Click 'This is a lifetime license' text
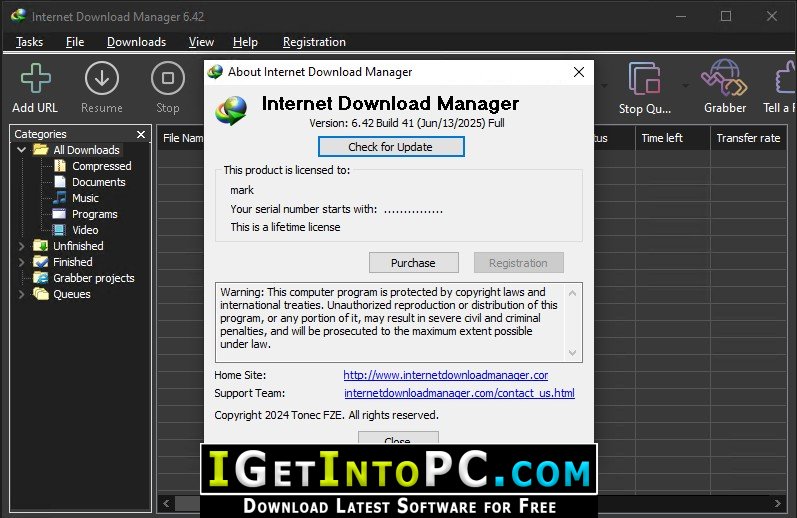This screenshot has height=518, width=797. (x=285, y=227)
